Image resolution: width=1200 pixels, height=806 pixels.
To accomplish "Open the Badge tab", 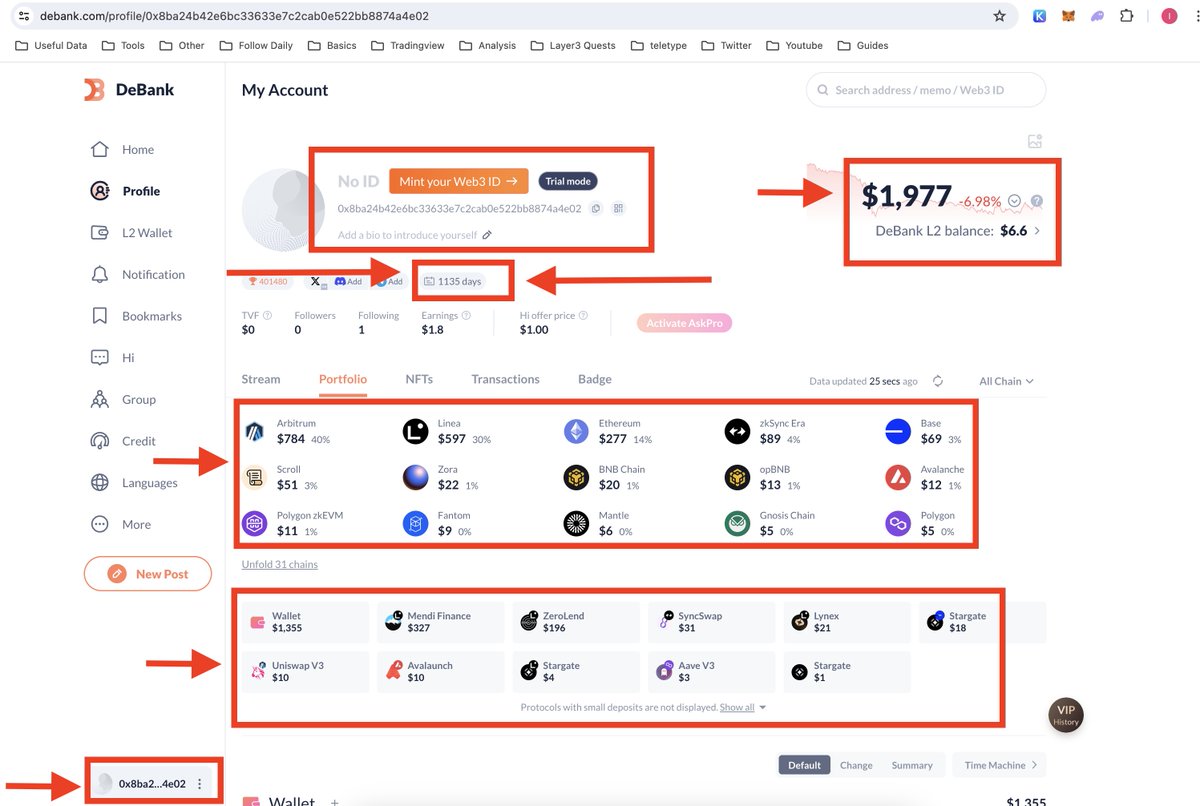I will tap(595, 379).
